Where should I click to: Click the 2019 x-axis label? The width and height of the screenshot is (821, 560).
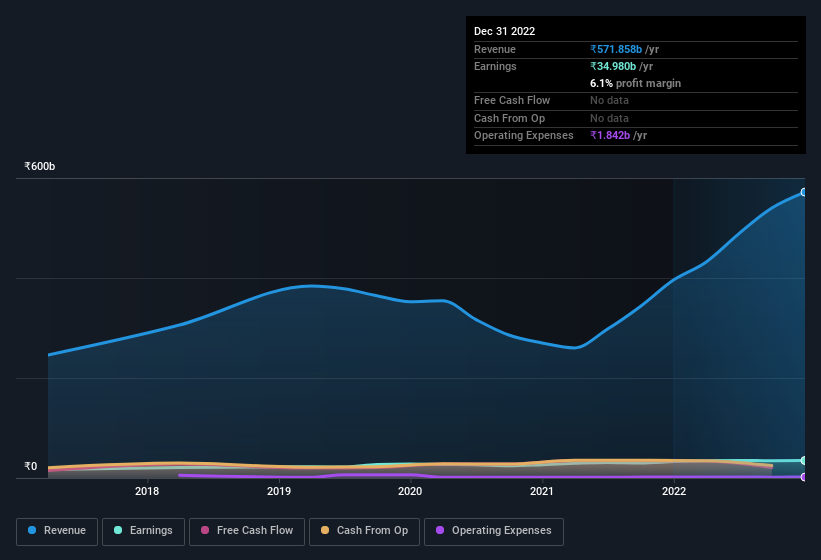tap(279, 491)
